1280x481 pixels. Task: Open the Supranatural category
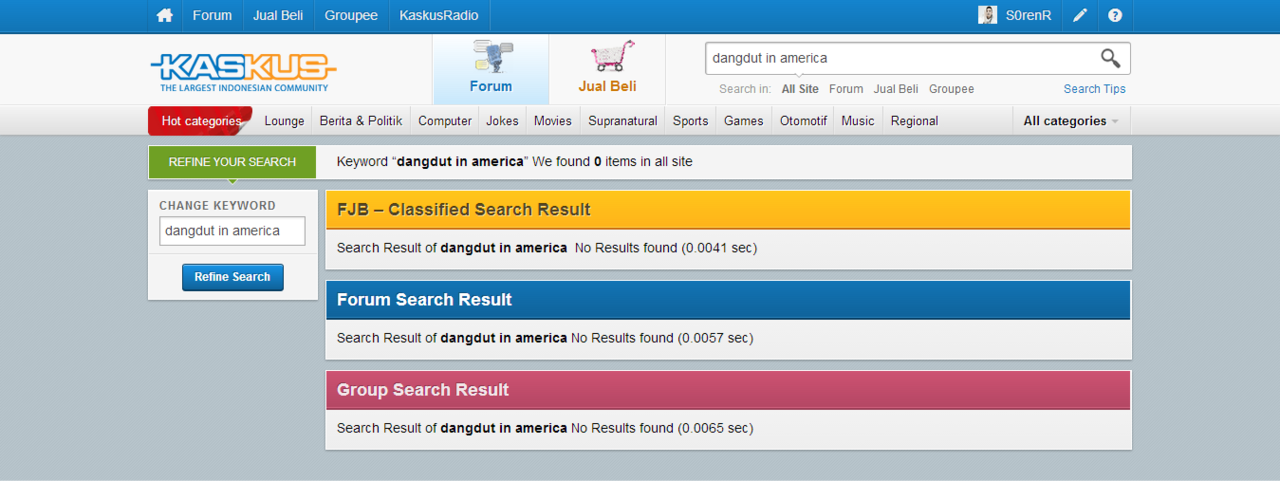click(x=623, y=121)
